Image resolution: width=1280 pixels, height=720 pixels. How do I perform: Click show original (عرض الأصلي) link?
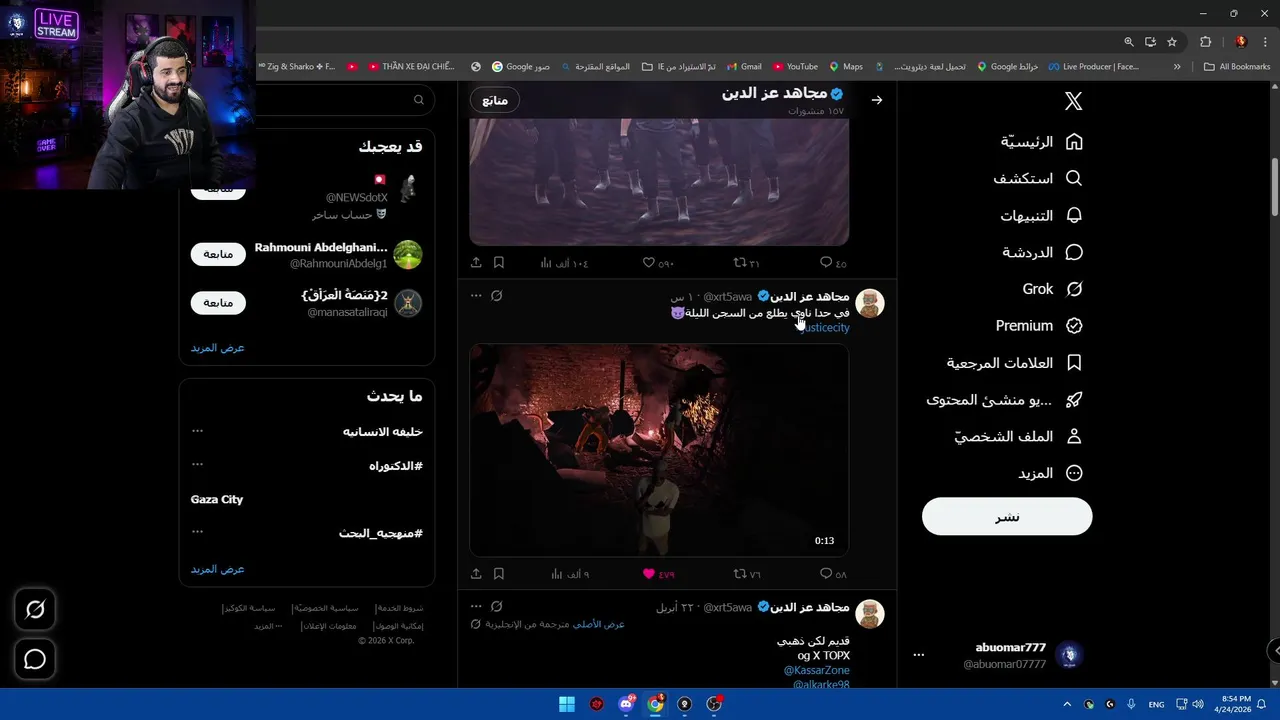598,624
